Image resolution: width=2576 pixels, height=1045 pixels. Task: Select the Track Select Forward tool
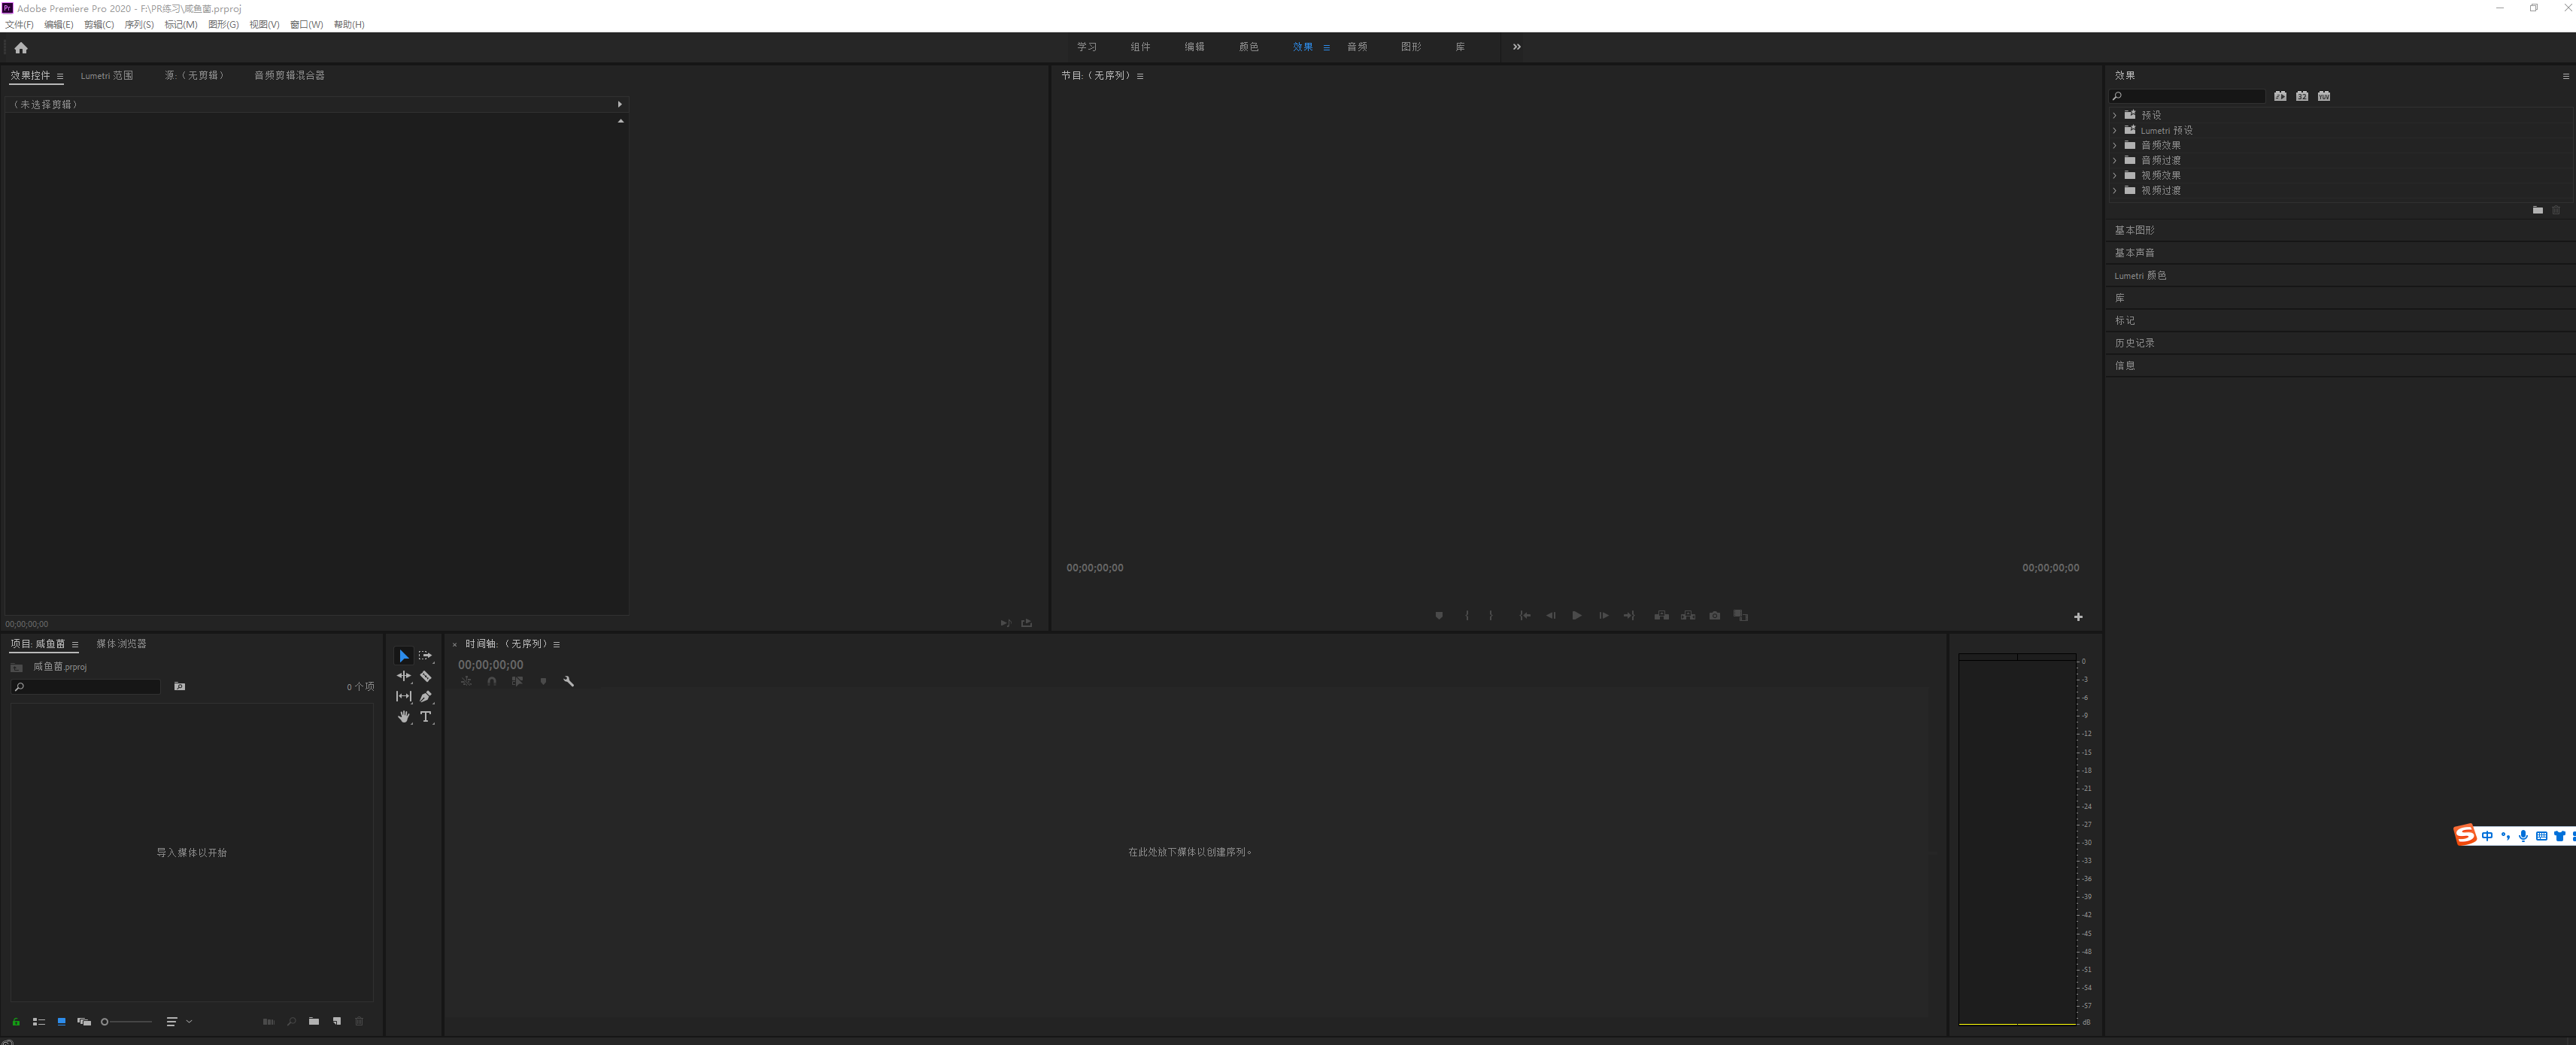[426, 656]
